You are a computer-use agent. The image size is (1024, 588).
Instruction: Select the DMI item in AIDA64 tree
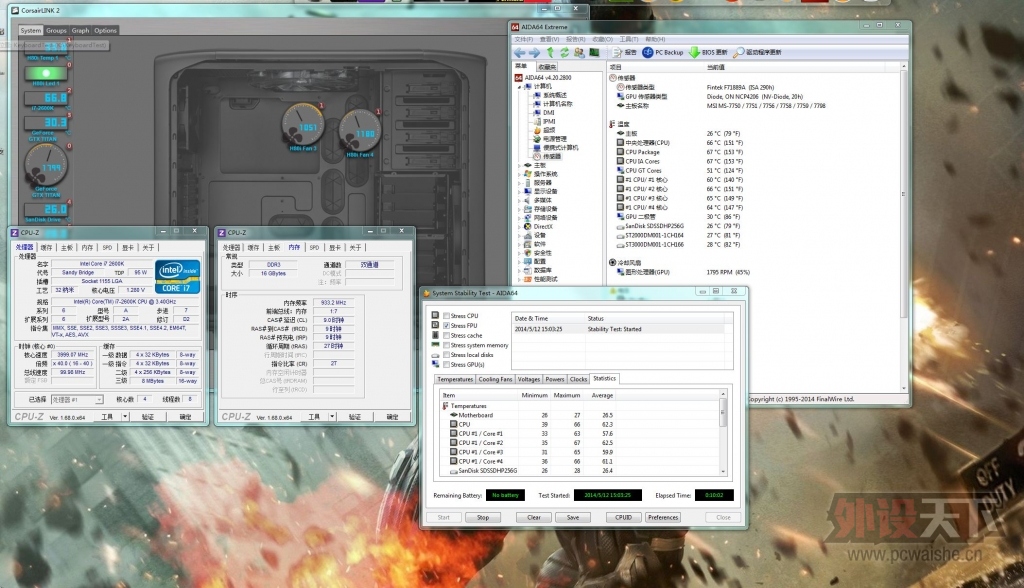548,112
